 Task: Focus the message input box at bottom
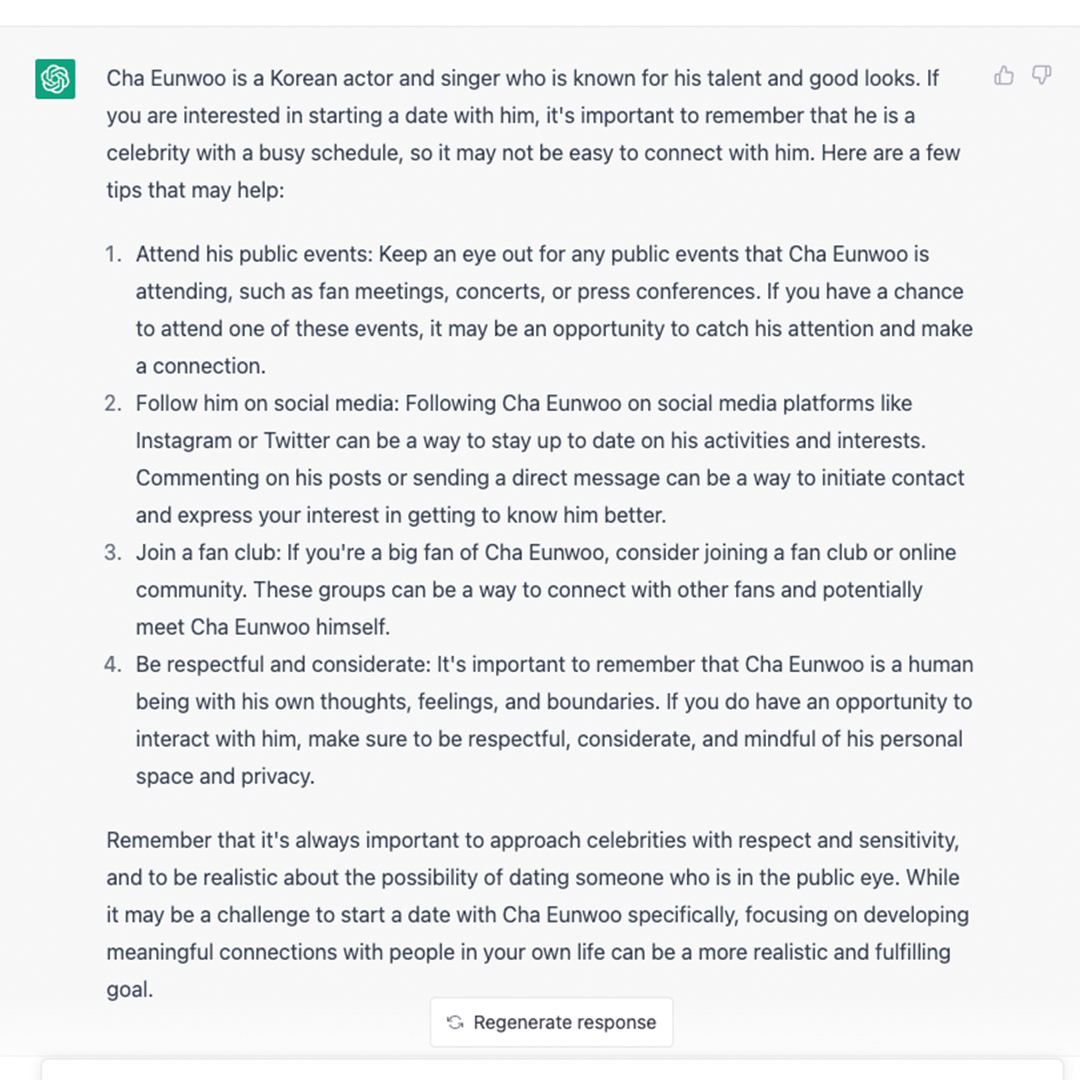coord(552,1070)
